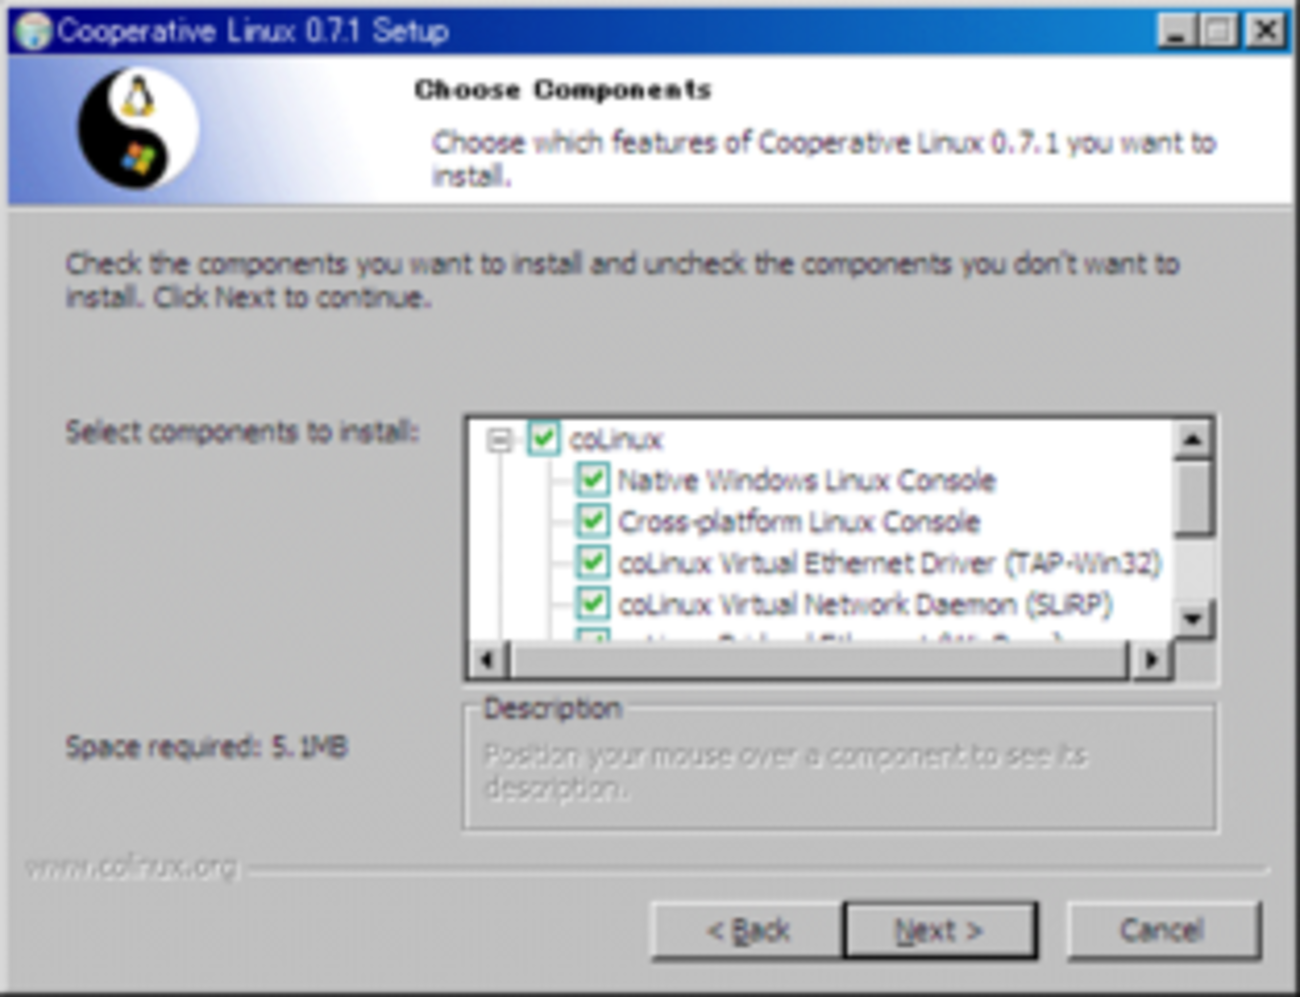Uncheck coLinux Virtual Network Daemon (SLiRP)
1300x997 pixels.
592,604
